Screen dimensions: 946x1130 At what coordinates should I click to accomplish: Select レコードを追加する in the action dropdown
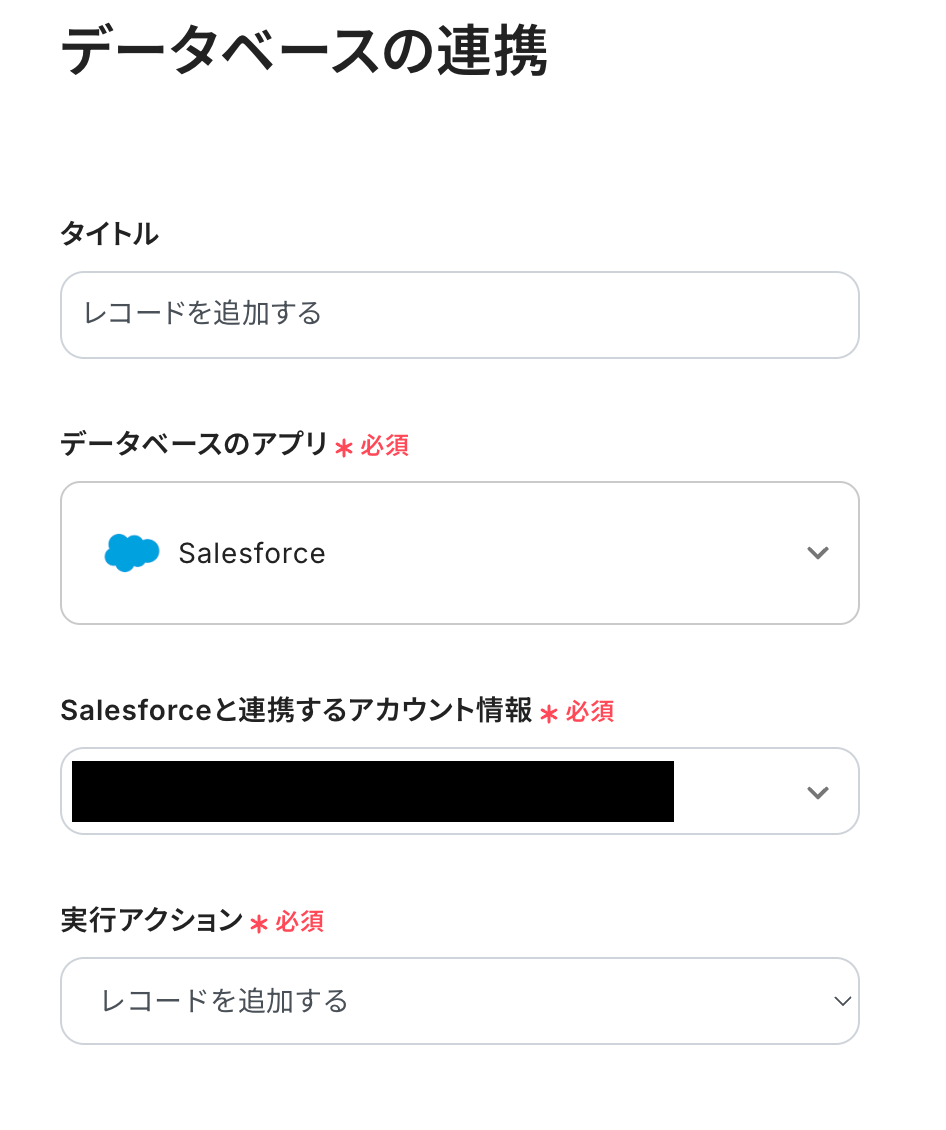pos(225,1001)
